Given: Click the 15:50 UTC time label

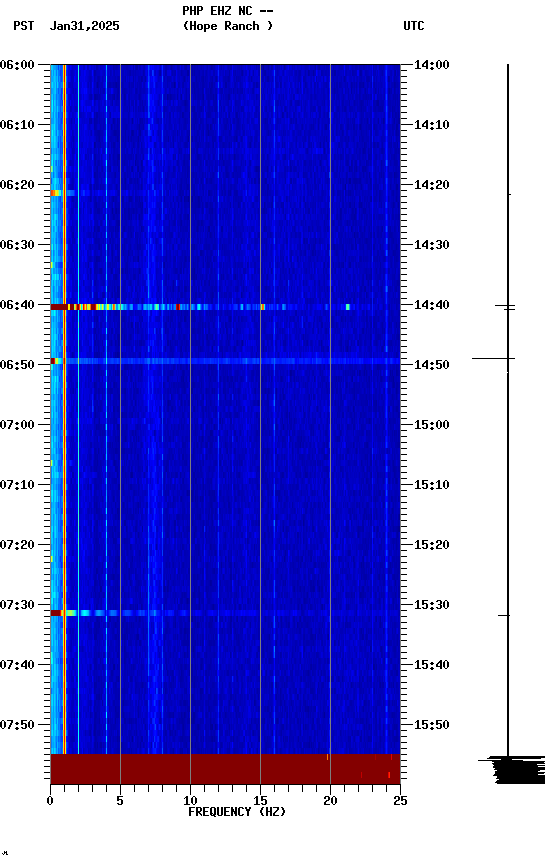Looking at the screenshot, I should tap(432, 726).
